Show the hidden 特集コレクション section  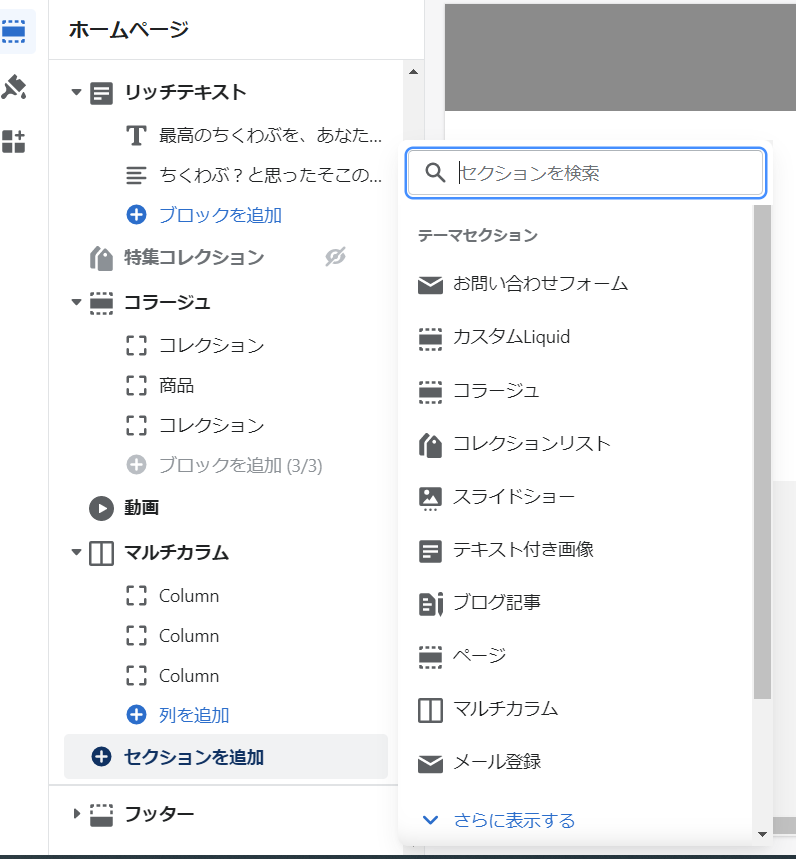335,256
